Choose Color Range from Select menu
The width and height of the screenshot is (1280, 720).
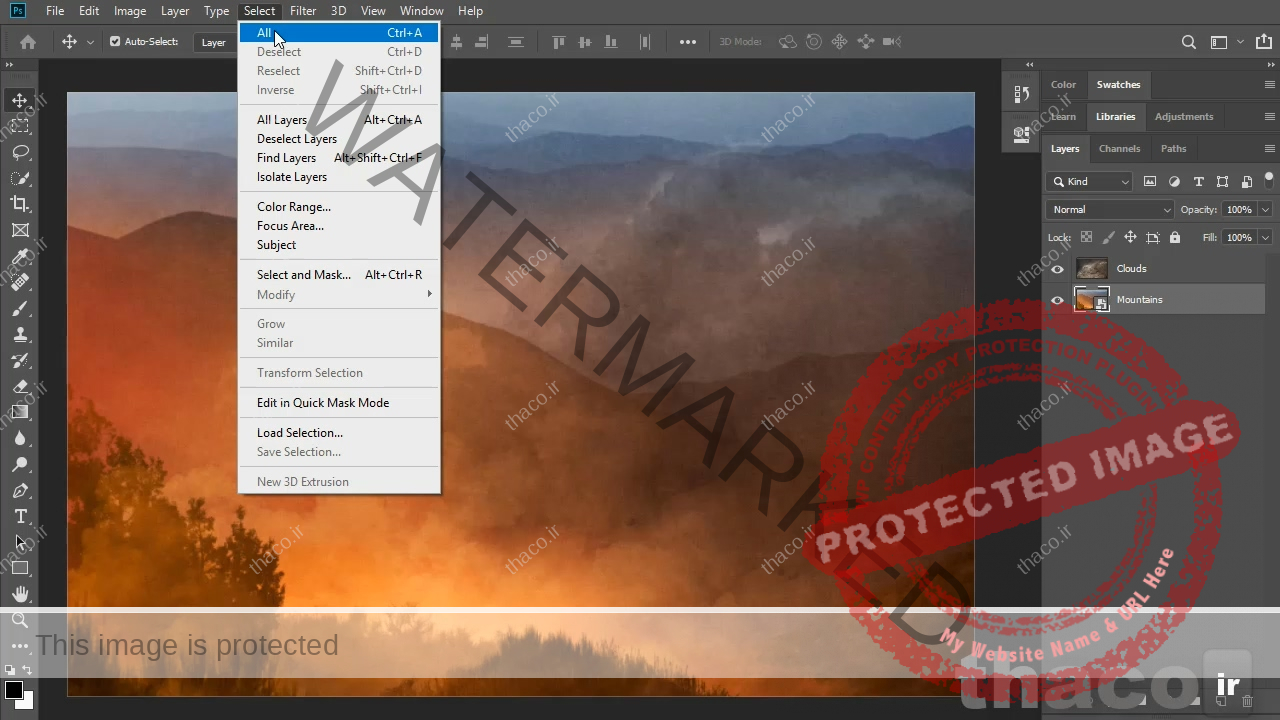[339, 207]
